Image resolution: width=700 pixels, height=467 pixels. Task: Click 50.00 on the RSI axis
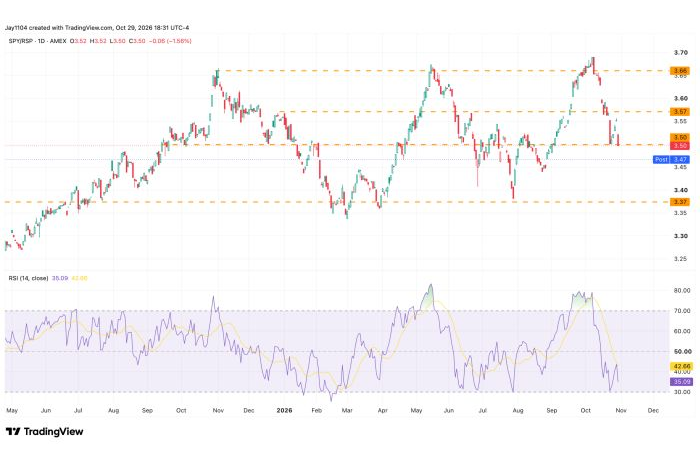point(682,351)
